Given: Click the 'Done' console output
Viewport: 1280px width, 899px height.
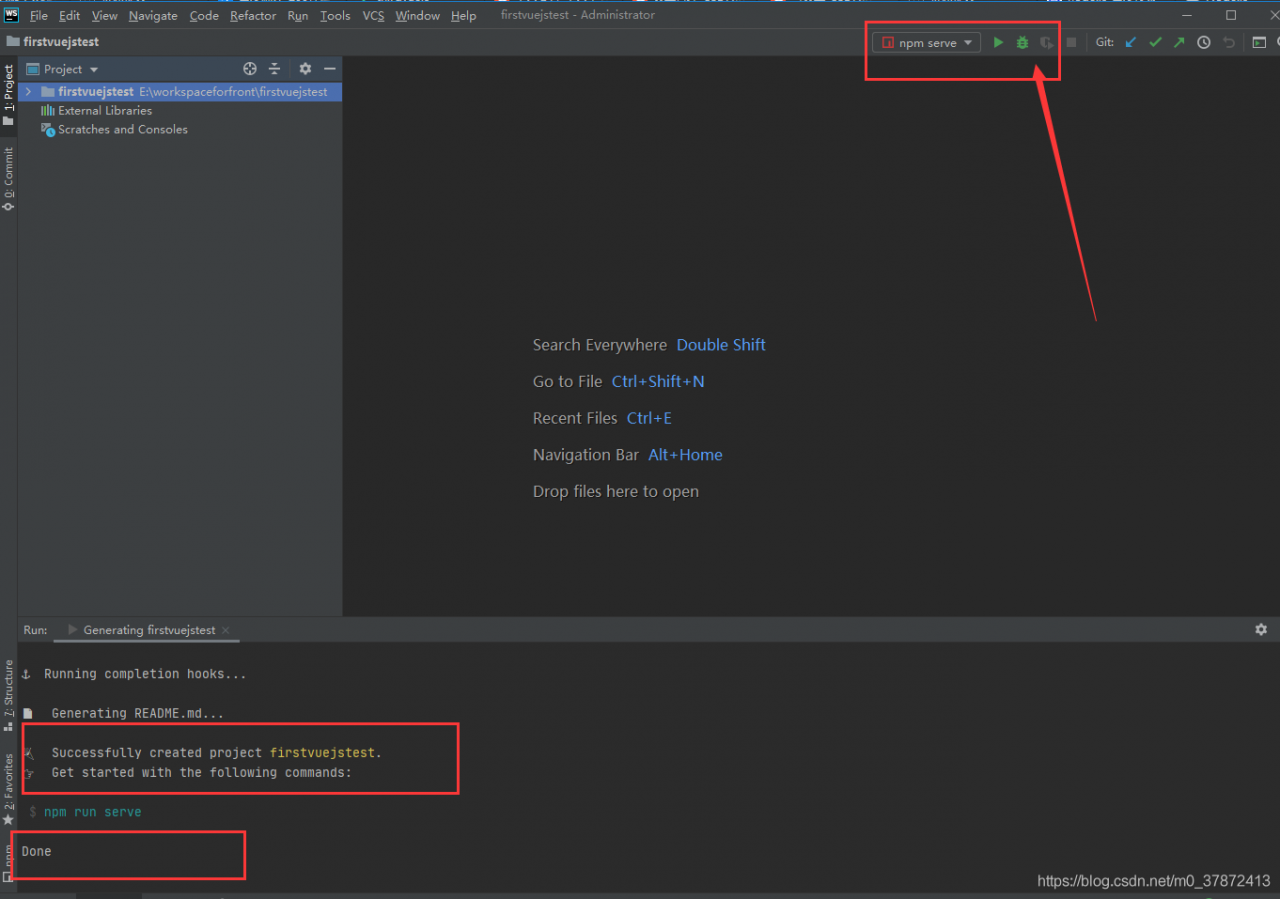Looking at the screenshot, I should click(x=36, y=852).
